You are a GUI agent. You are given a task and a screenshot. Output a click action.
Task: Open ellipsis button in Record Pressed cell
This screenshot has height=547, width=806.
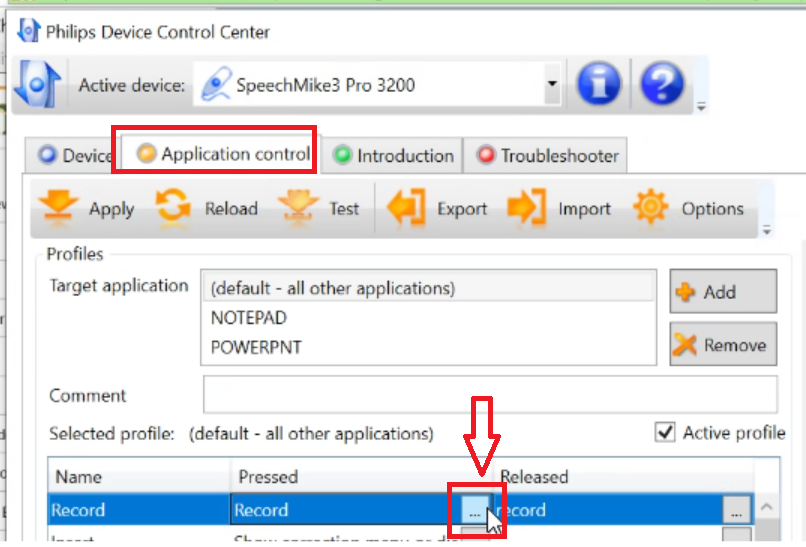tap(473, 510)
